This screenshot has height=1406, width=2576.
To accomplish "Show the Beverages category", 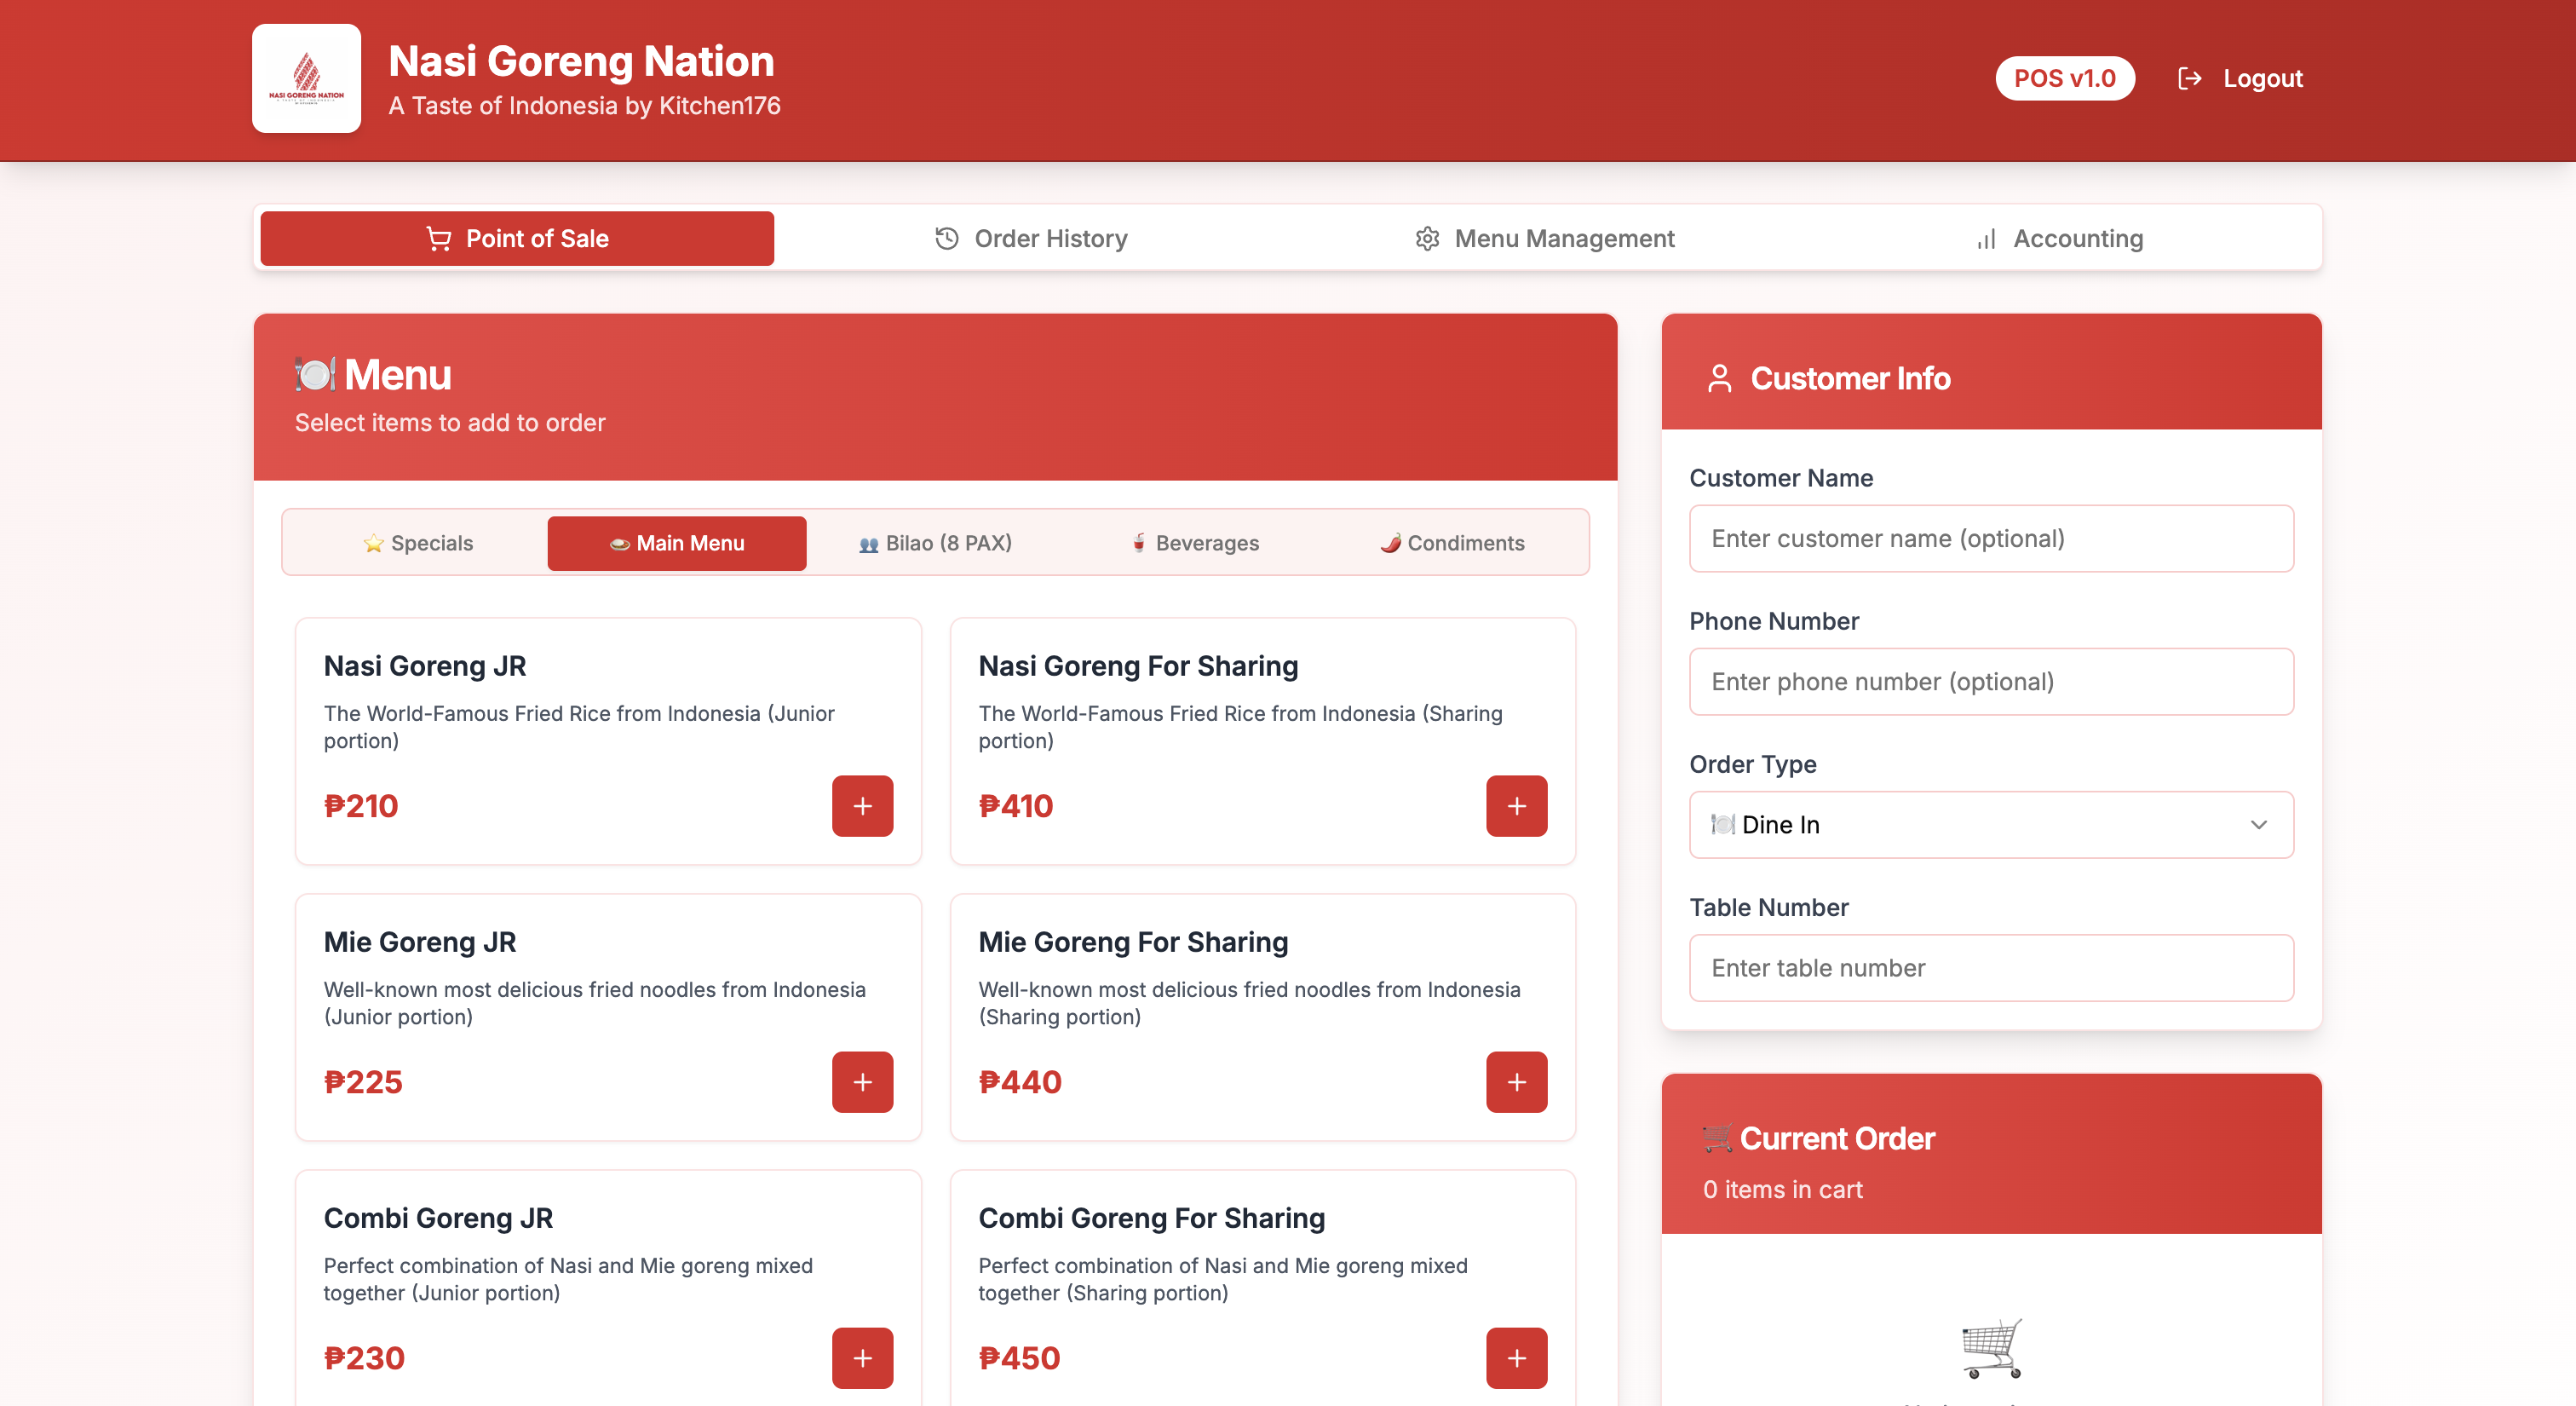I will (1194, 543).
